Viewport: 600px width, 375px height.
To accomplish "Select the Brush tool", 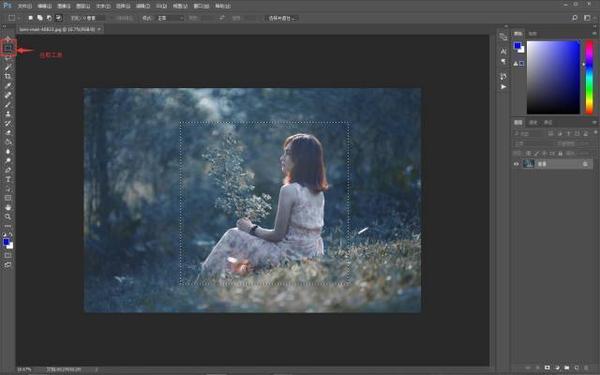I will pos(8,105).
